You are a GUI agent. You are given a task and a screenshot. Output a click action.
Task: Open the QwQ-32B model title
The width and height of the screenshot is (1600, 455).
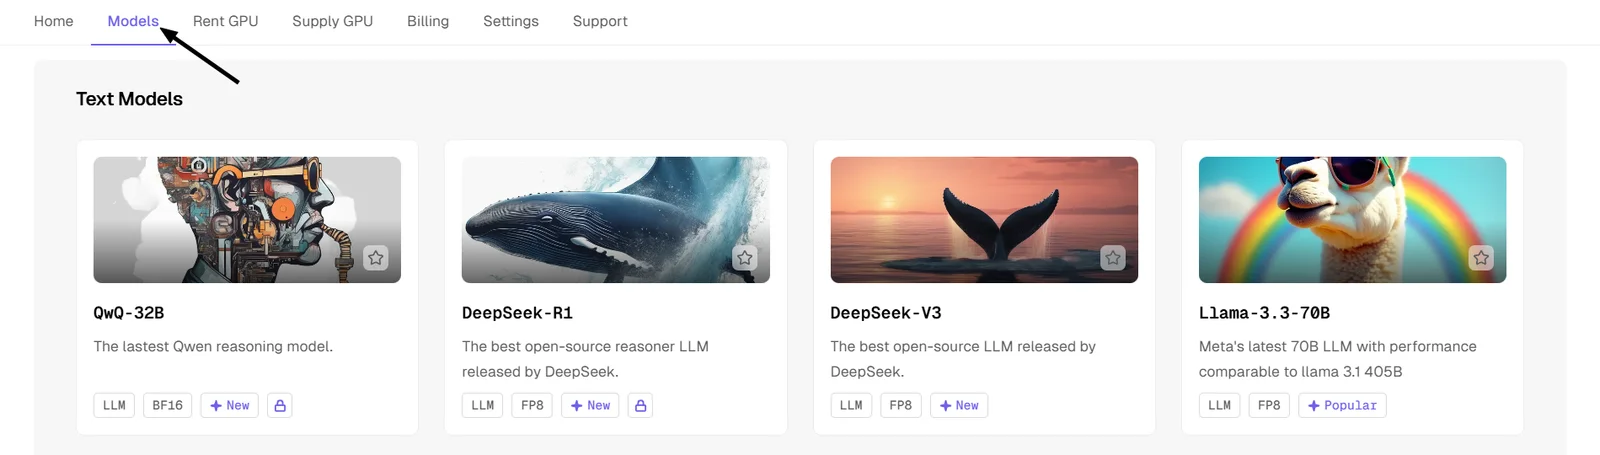point(129,313)
